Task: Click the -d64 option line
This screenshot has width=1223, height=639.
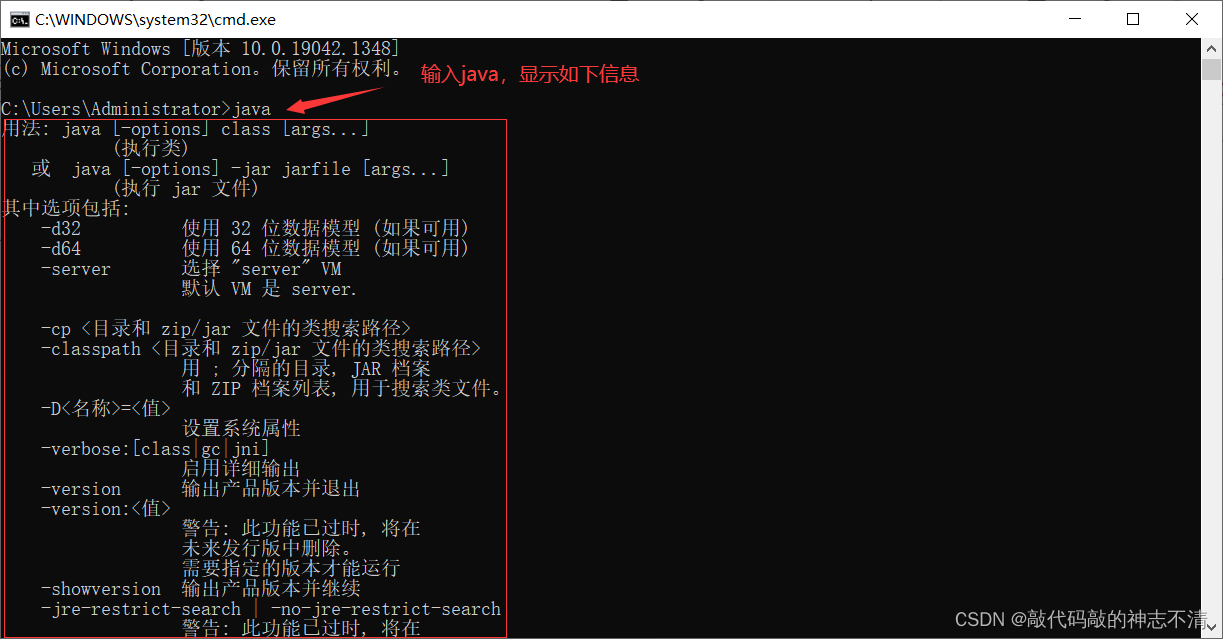Action: (255, 249)
